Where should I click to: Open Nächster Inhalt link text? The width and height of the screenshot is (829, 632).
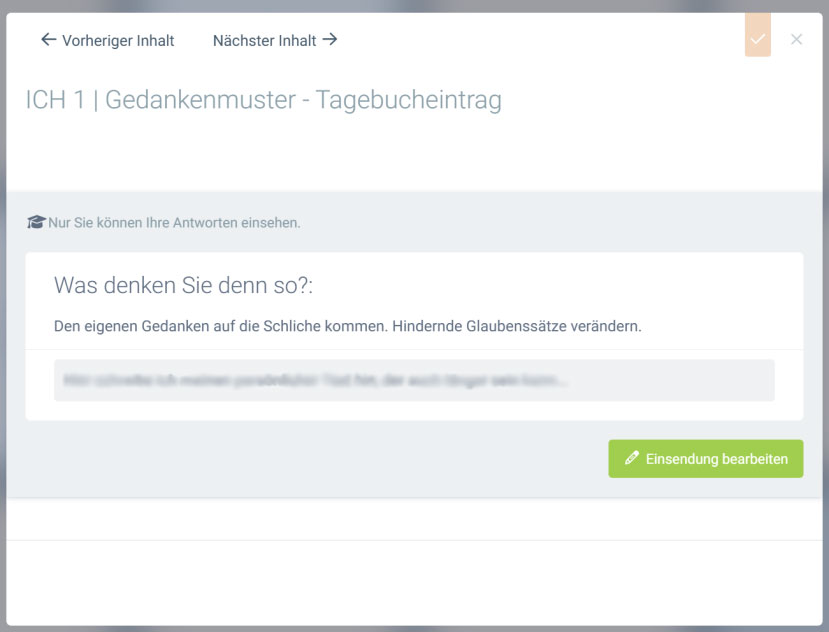click(x=264, y=41)
